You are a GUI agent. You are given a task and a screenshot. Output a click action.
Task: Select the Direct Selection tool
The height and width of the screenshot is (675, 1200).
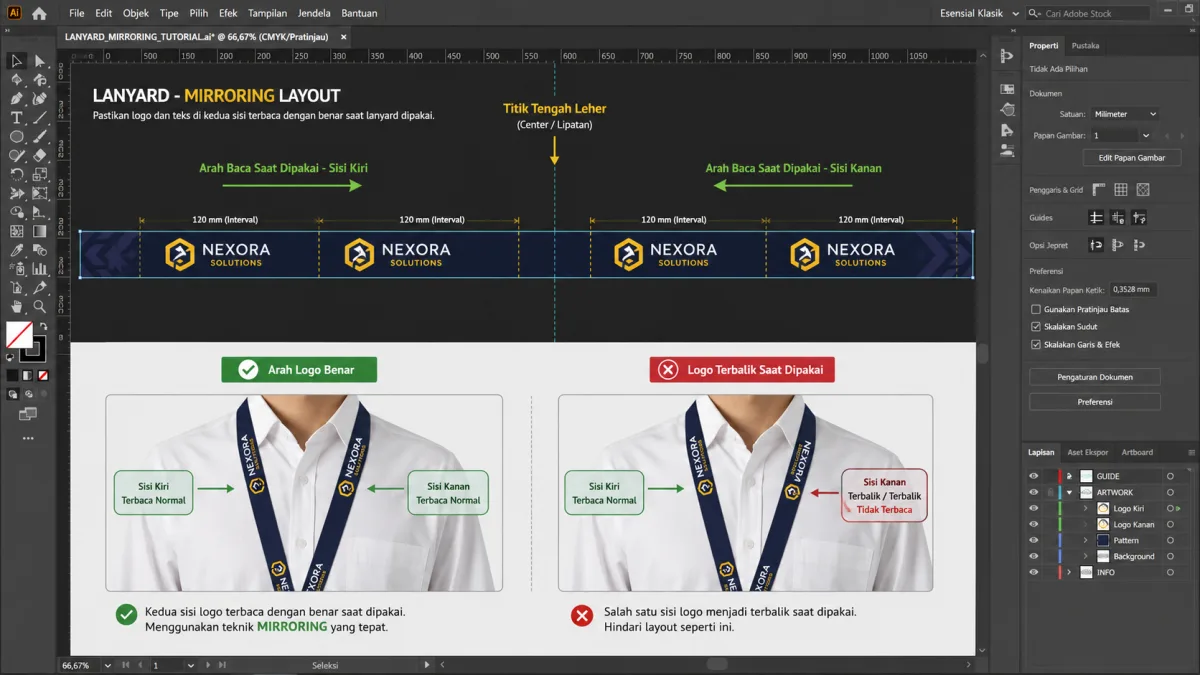tap(40, 61)
